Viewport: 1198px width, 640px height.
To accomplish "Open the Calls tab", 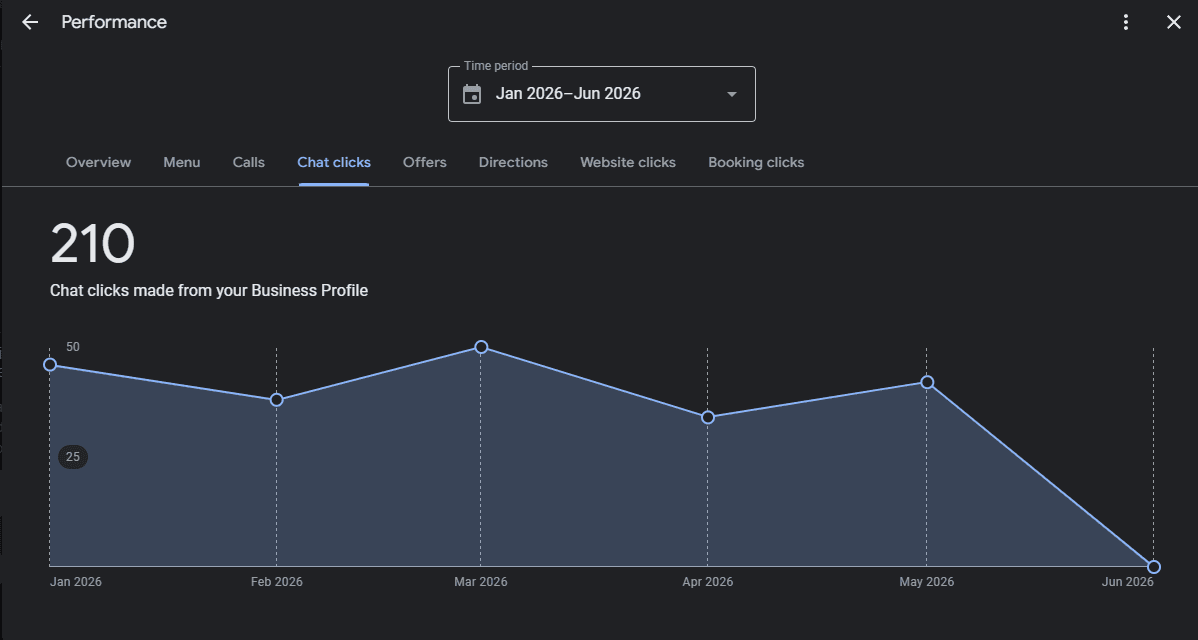I will 248,162.
